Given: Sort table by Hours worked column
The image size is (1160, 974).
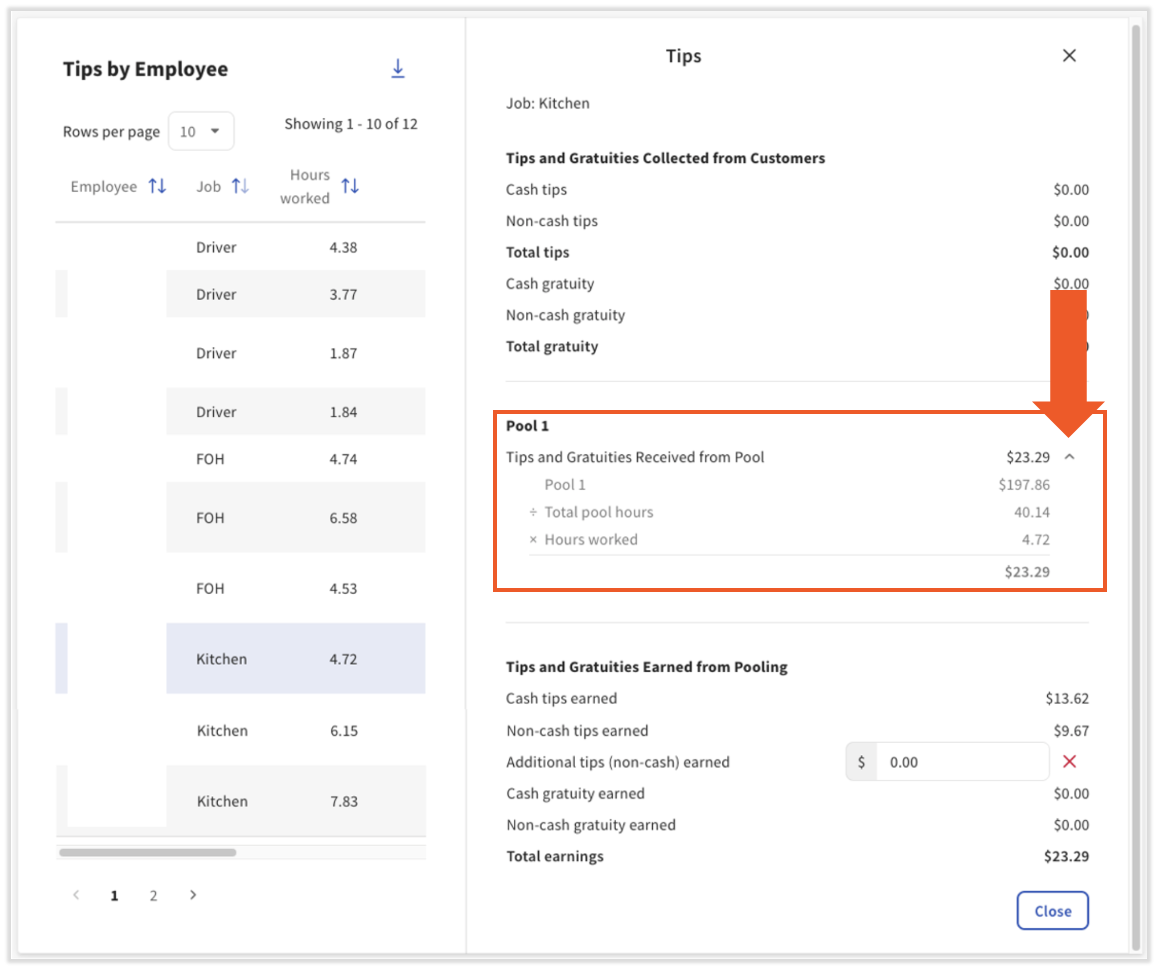Looking at the screenshot, I should [x=350, y=186].
